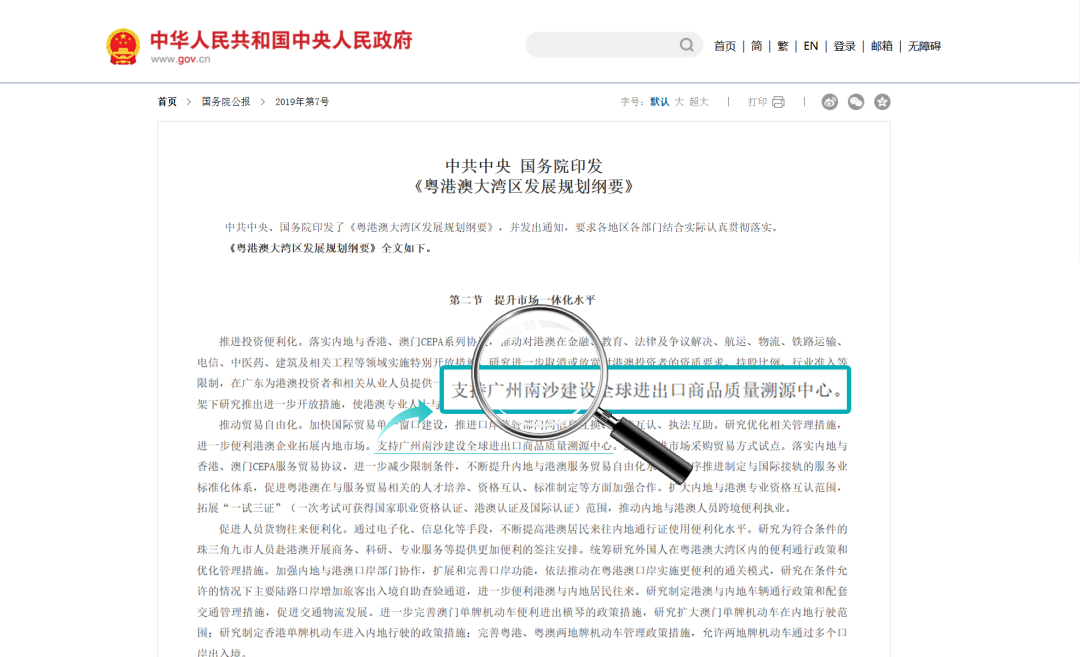Go to 首页 in the breadcrumb
The height and width of the screenshot is (657, 1080).
click(167, 102)
